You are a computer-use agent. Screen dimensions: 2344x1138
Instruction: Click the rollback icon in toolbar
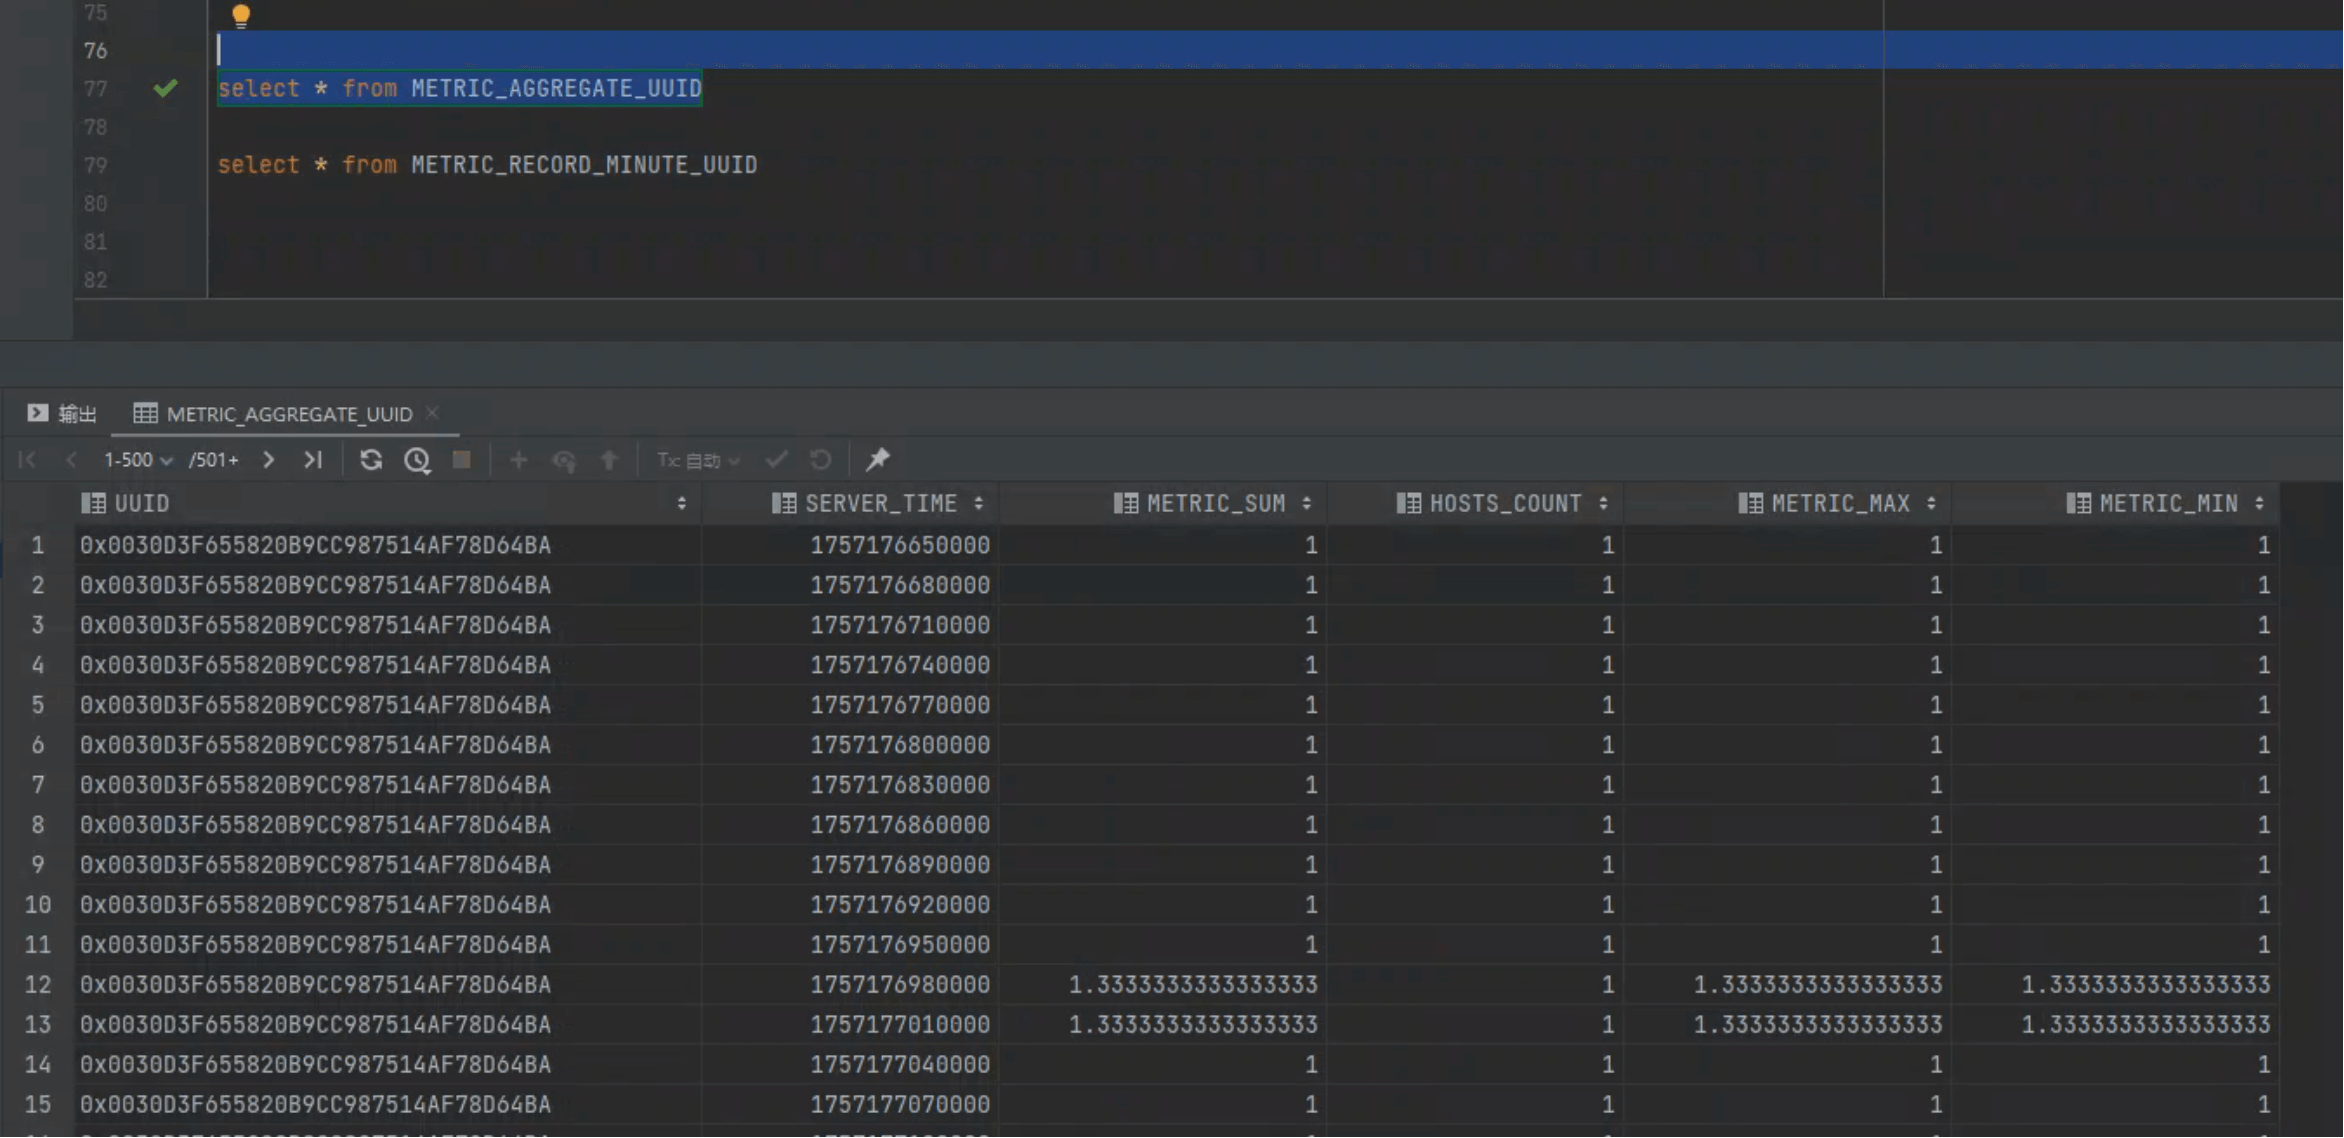point(821,460)
